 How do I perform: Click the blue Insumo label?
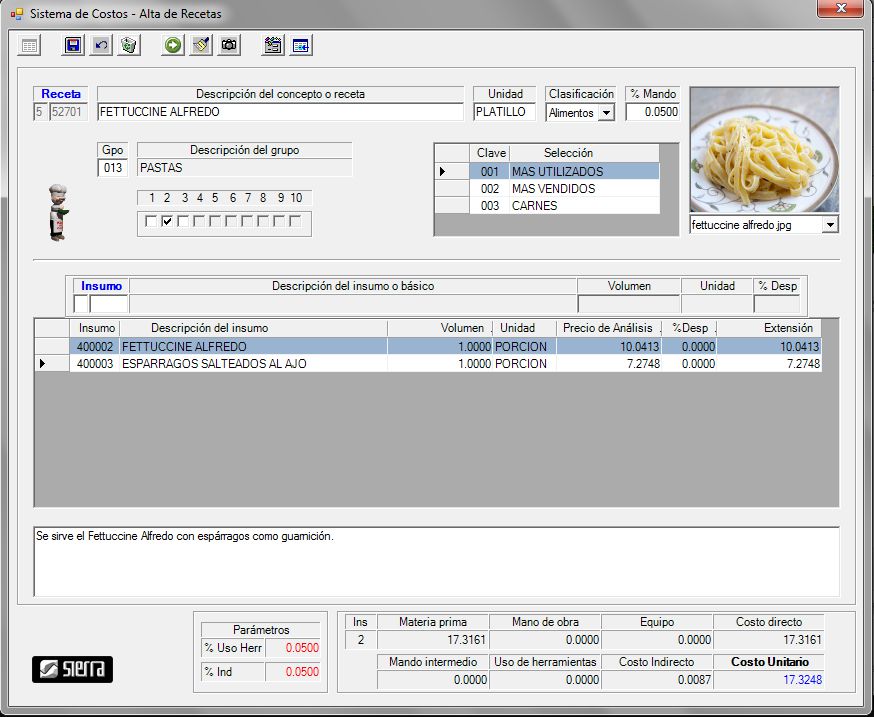pos(101,286)
